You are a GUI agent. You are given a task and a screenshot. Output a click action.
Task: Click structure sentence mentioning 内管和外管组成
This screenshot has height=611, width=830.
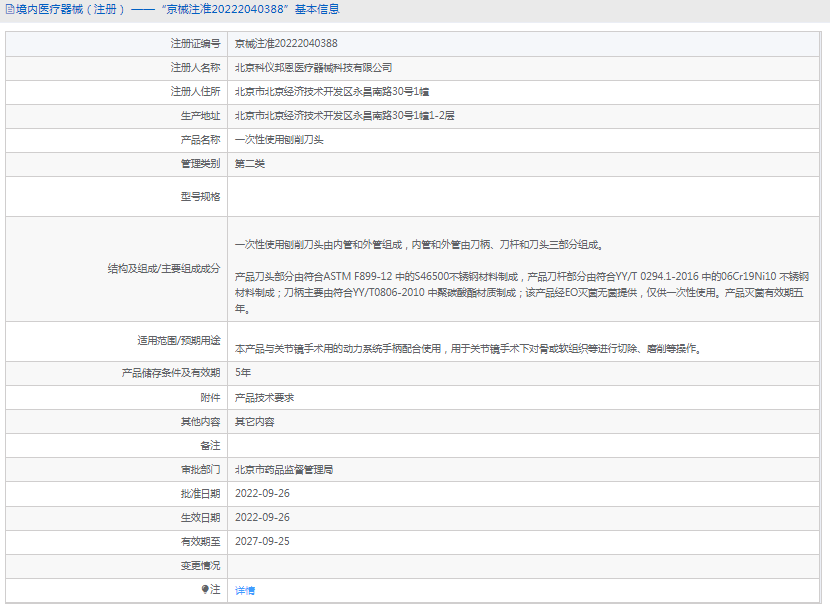click(419, 245)
